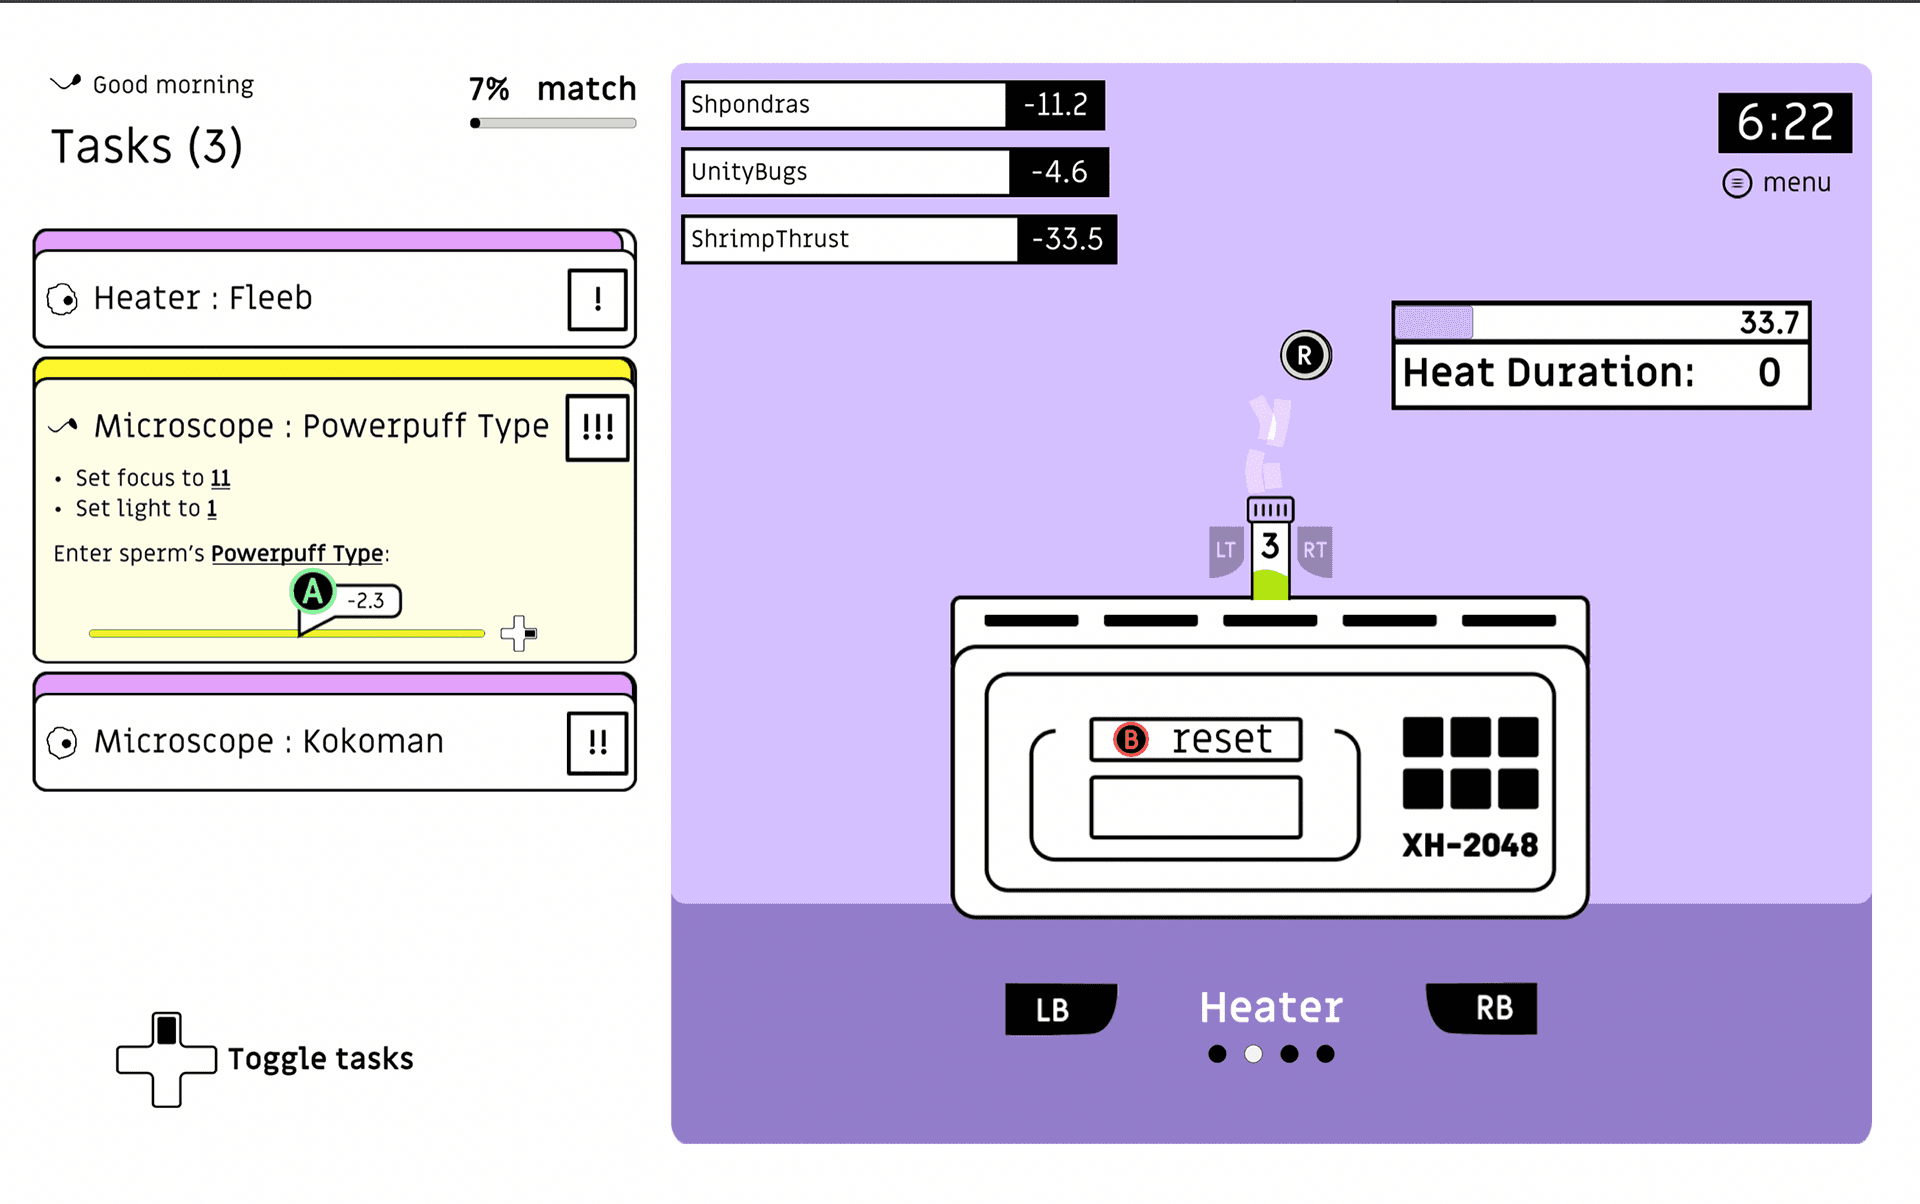Viewport: 1920px width, 1204px height.
Task: Click the Tasks (3) heading
Action: pyautogui.click(x=147, y=147)
